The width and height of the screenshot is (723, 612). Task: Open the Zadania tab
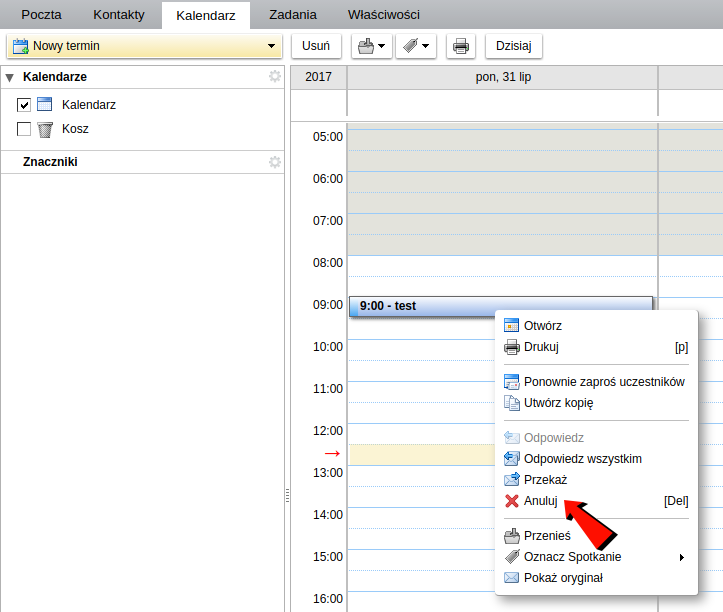click(293, 15)
